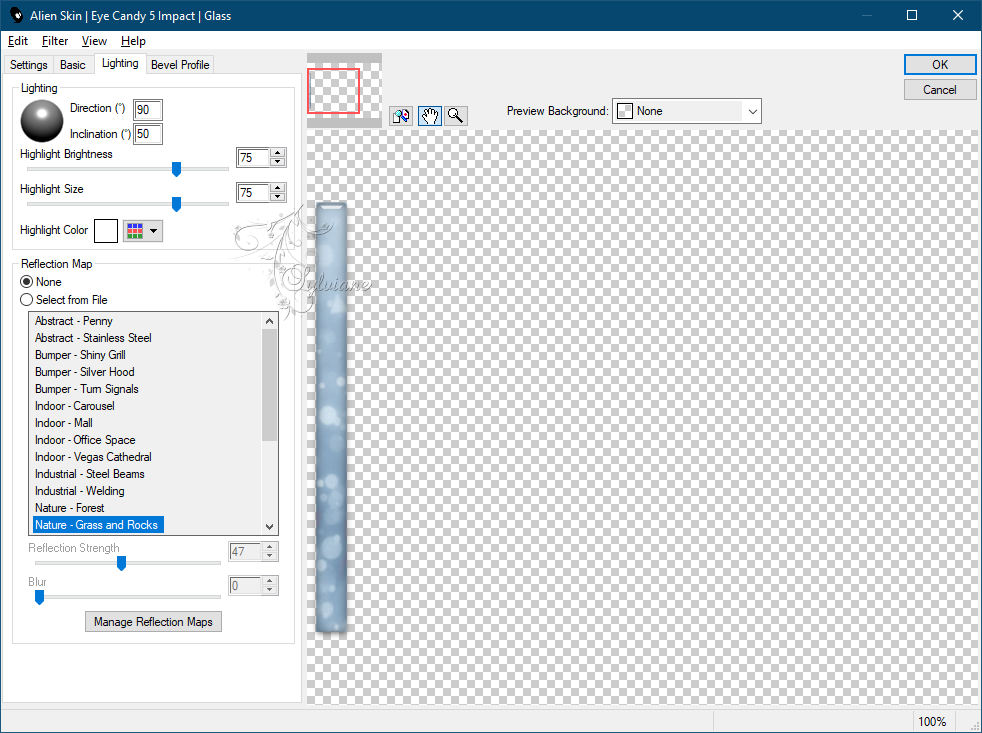Select Abstract - Penny reflection map

pos(74,321)
